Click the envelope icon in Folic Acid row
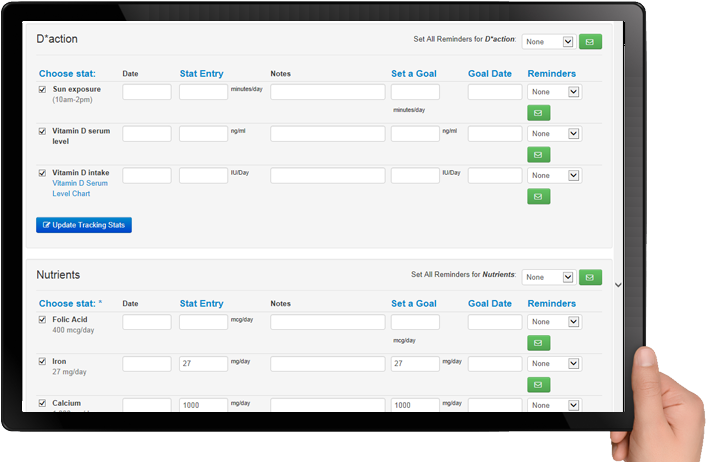The image size is (707, 463). pos(538,343)
